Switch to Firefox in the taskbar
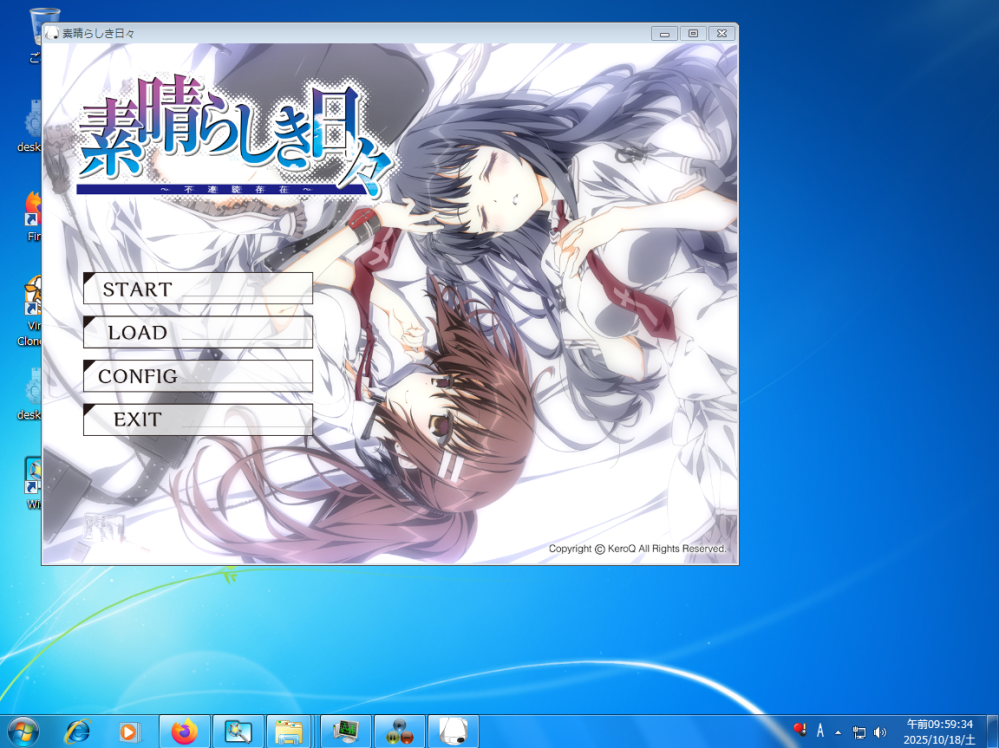The width and height of the screenshot is (999, 748). (x=184, y=732)
